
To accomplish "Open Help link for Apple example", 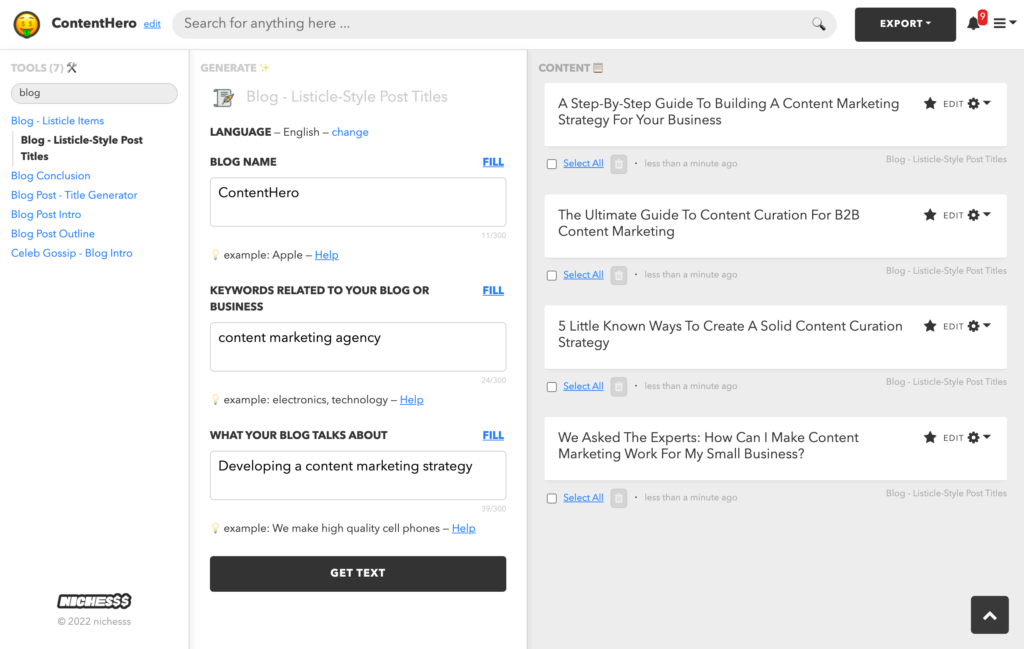I will pos(327,255).
